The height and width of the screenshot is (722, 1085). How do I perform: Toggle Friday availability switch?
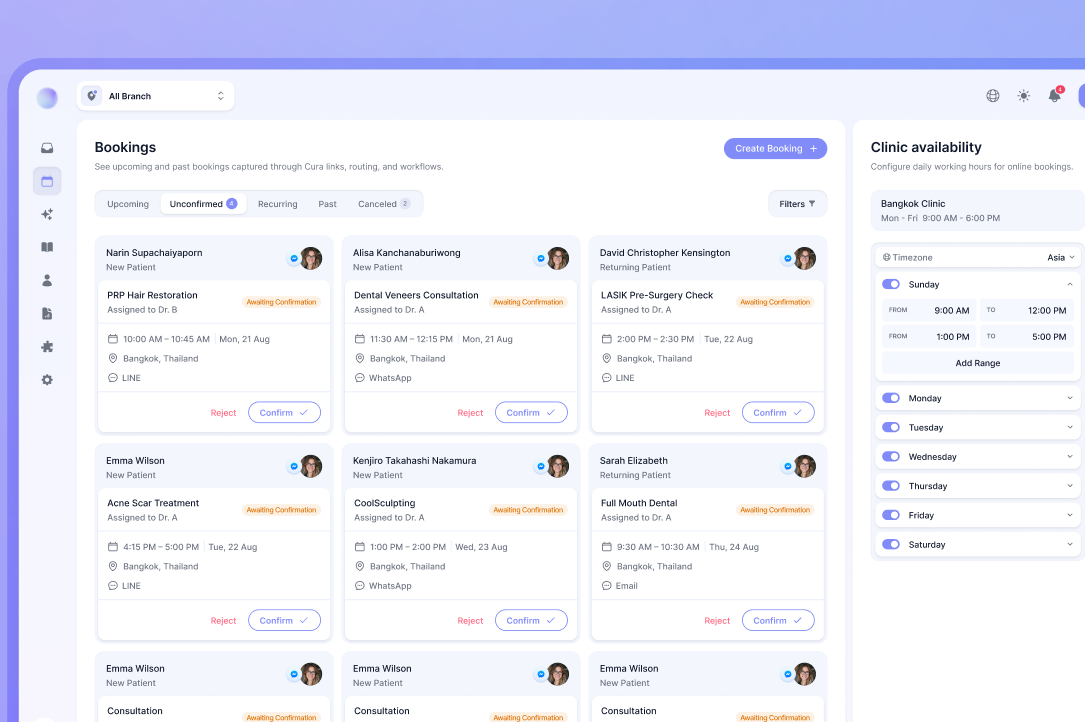coord(891,515)
